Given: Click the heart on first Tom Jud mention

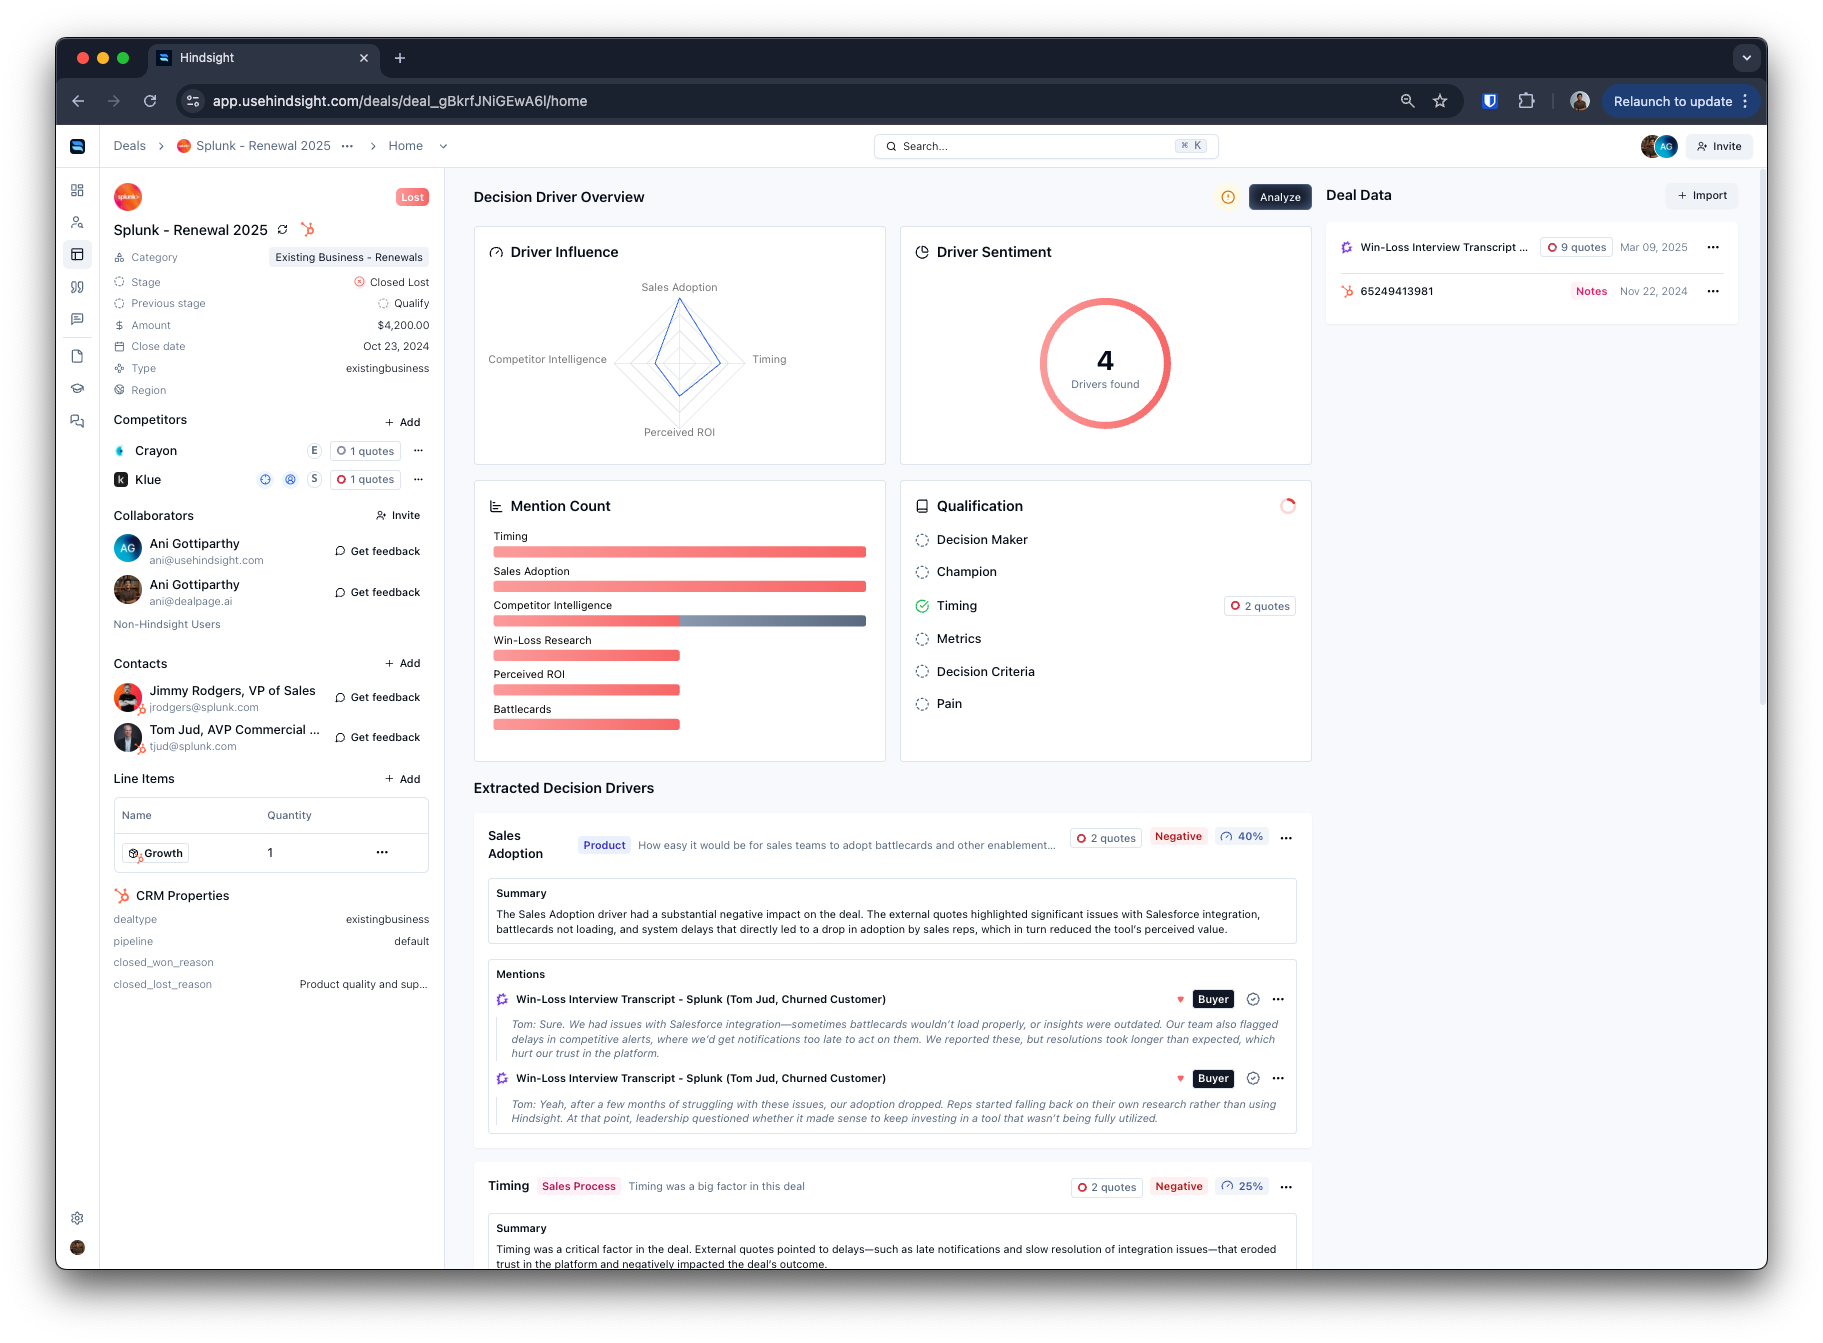Looking at the screenshot, I should 1180,999.
